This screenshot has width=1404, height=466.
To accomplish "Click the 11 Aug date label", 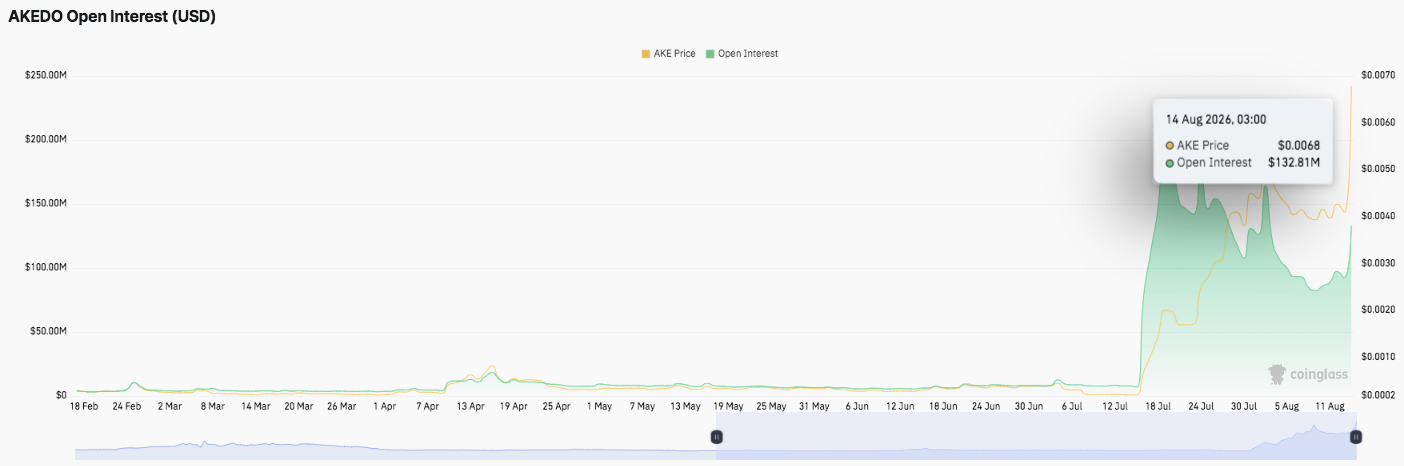I will [1329, 407].
